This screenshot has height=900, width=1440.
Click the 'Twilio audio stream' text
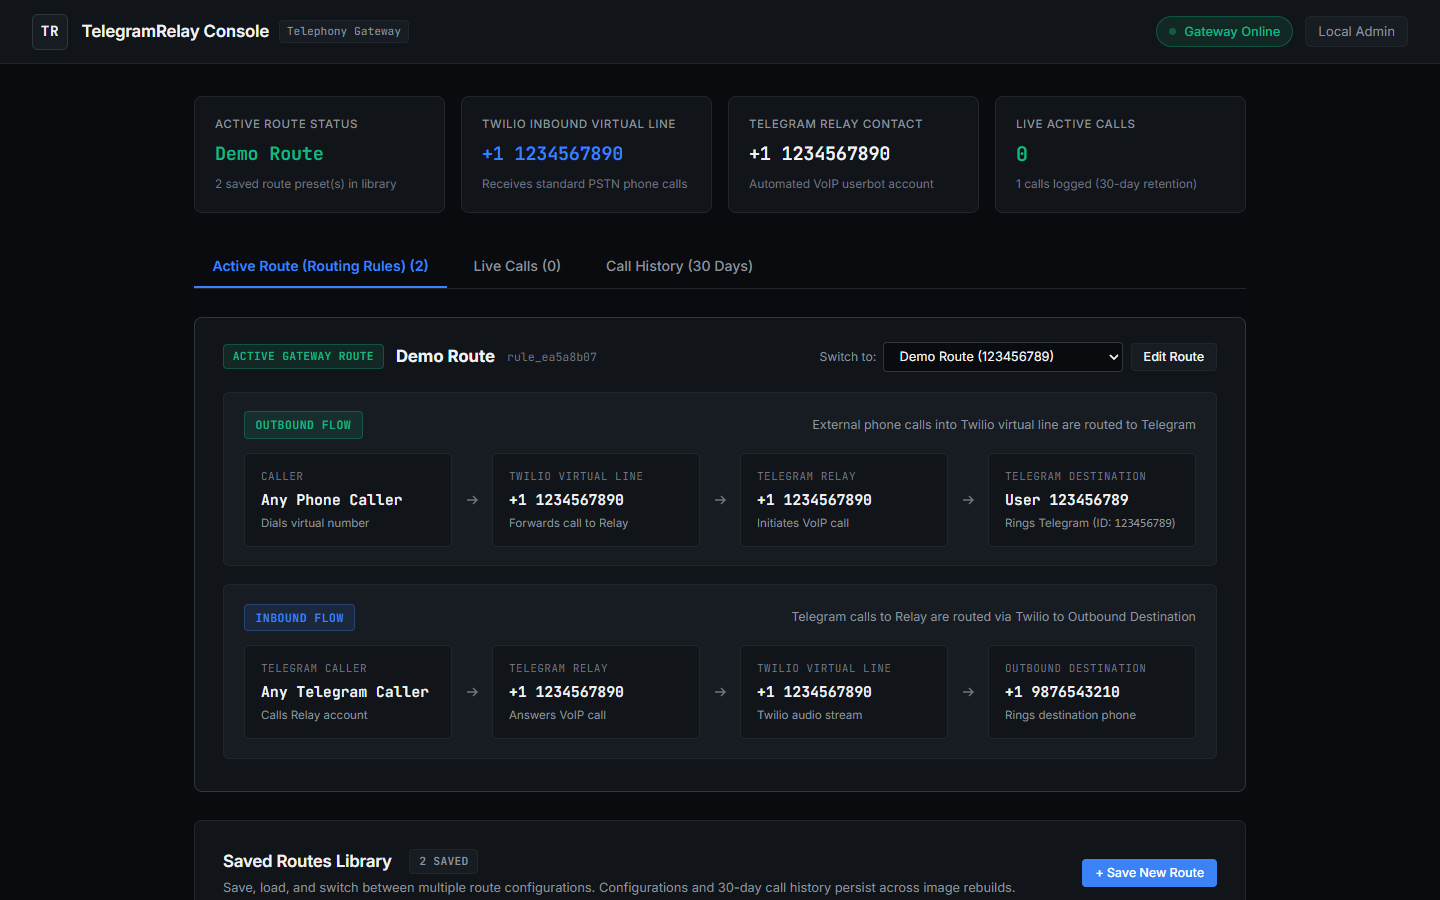[809, 715]
